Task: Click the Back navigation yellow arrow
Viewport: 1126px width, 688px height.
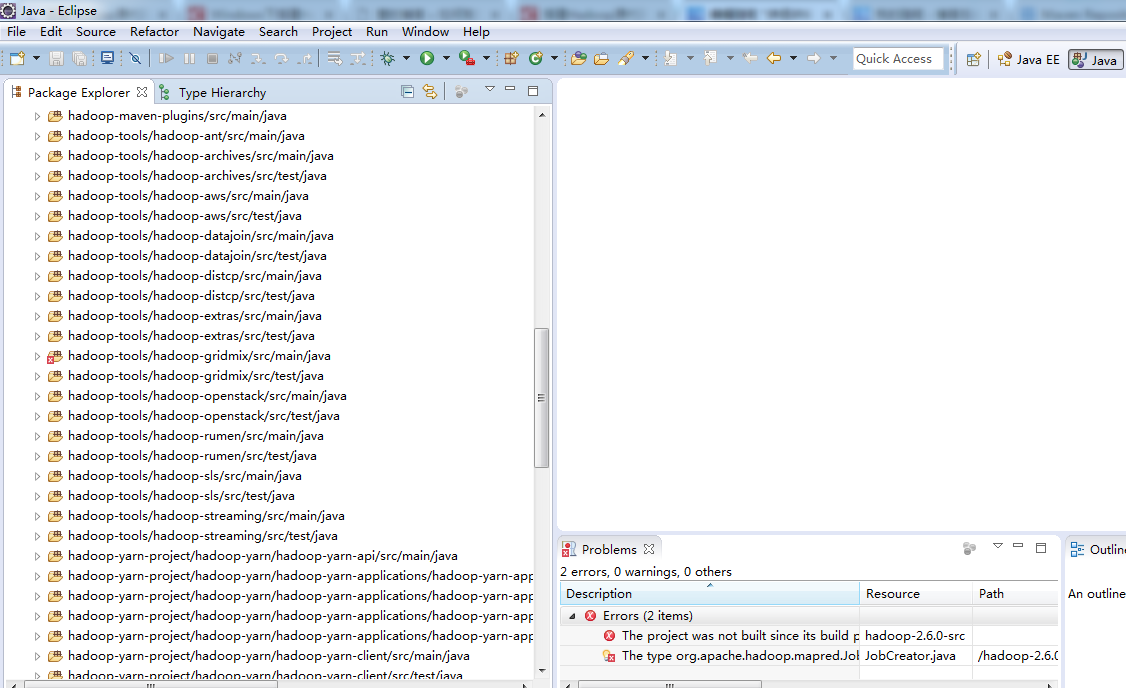Action: pyautogui.click(x=773, y=58)
